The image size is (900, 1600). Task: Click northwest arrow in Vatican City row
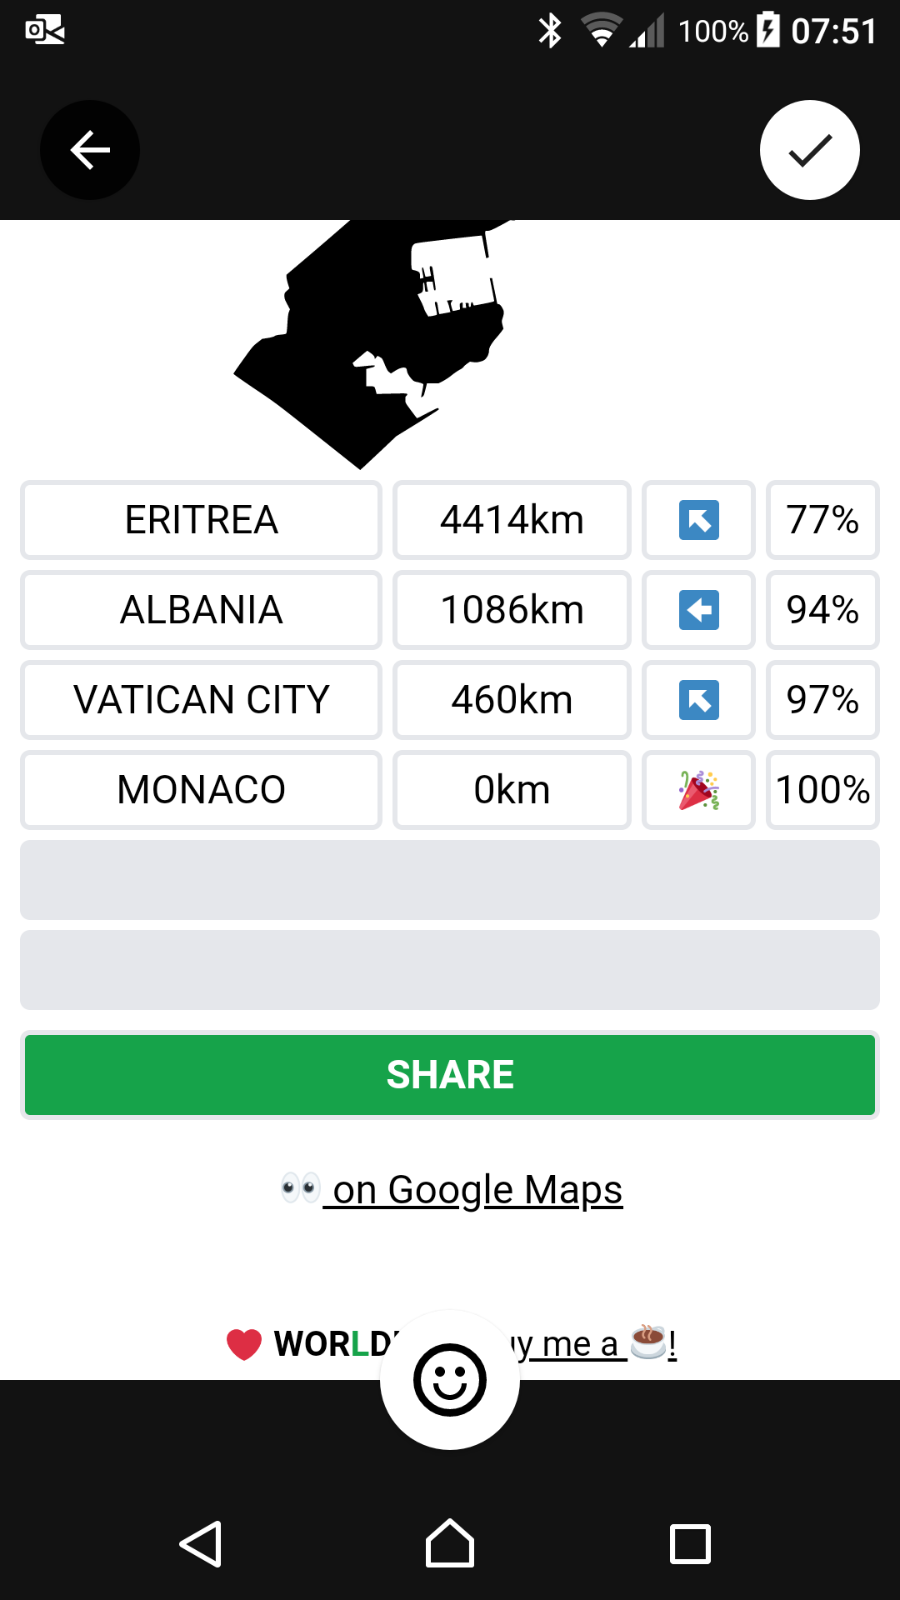click(699, 700)
